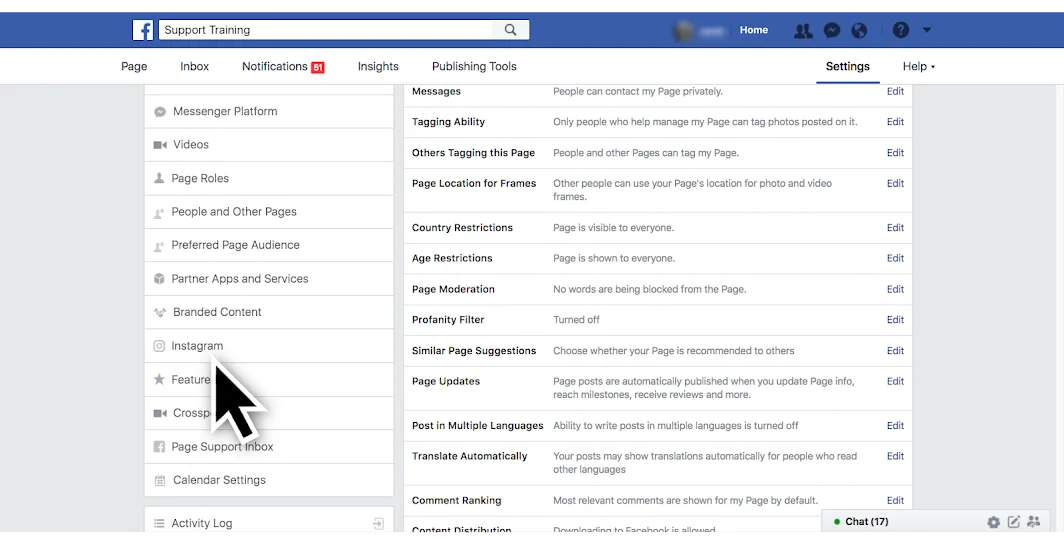
Task: Open the Notifications tab
Action: [x=275, y=67]
